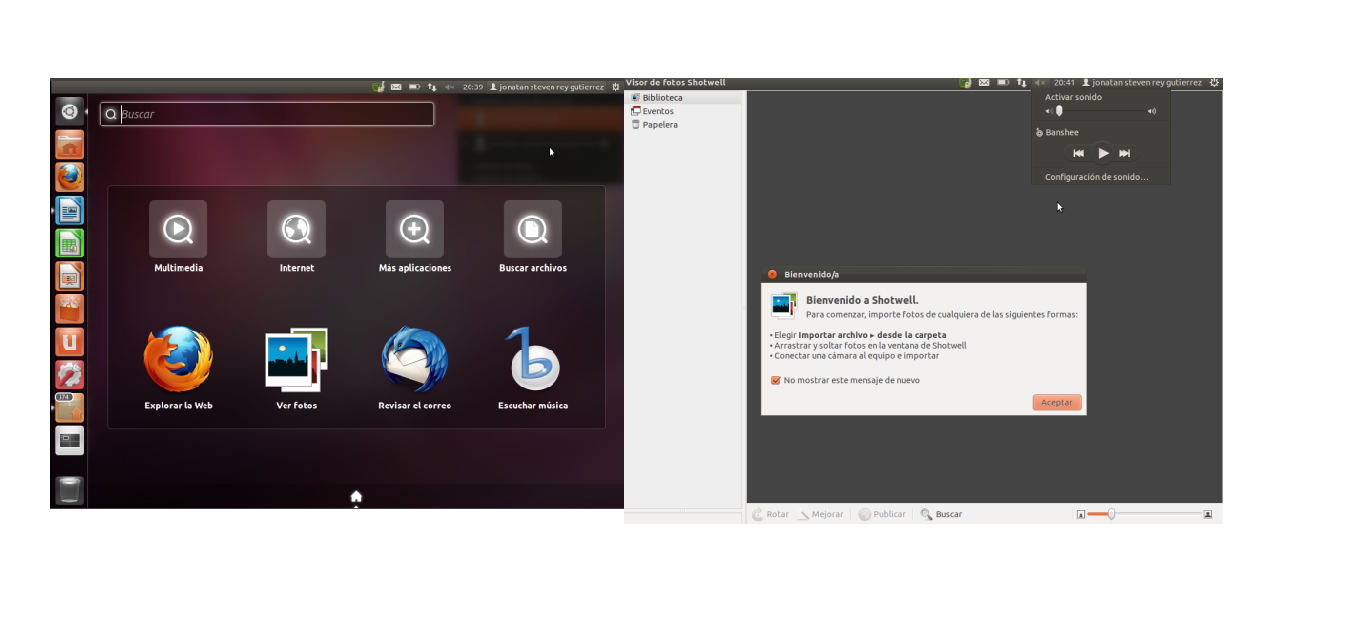Launch Firefox from the Ubuntu launcher
Screen dimensions: 1360x624
click(x=69, y=177)
